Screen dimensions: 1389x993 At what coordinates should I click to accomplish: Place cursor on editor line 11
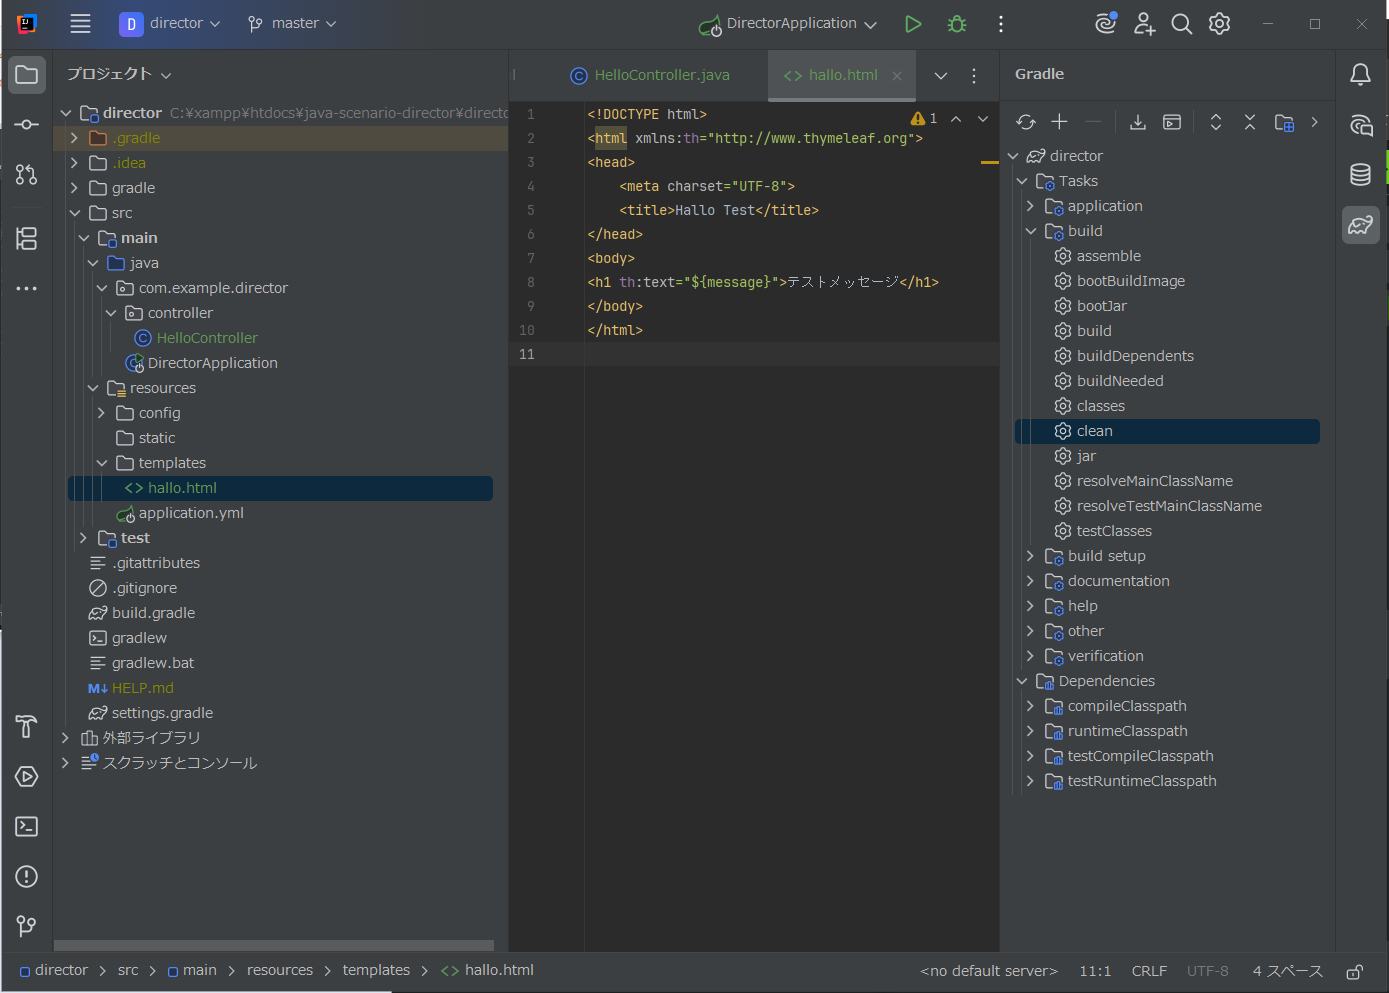tap(790, 354)
